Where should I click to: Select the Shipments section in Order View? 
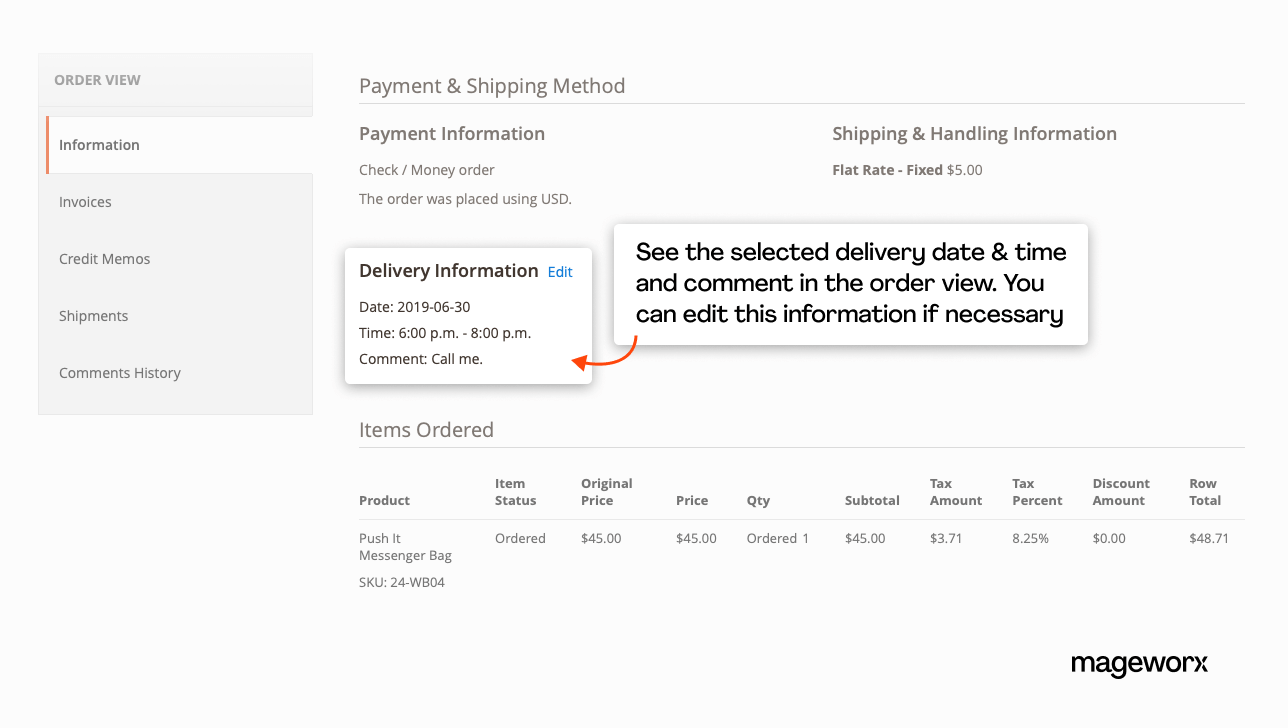(93, 316)
